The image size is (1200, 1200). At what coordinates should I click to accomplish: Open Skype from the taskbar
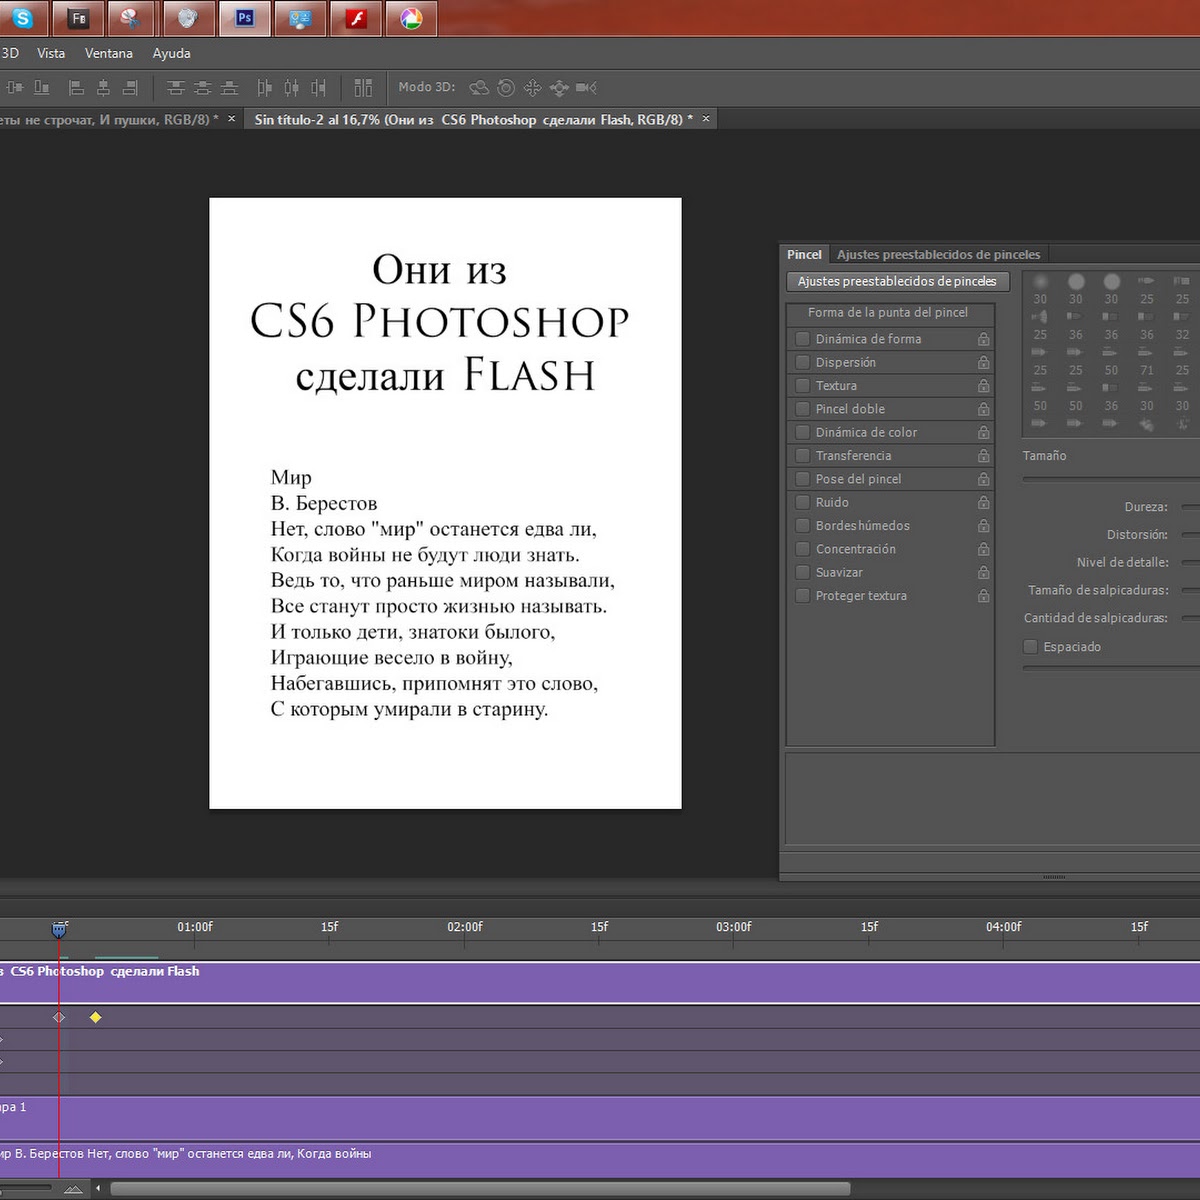[22, 18]
